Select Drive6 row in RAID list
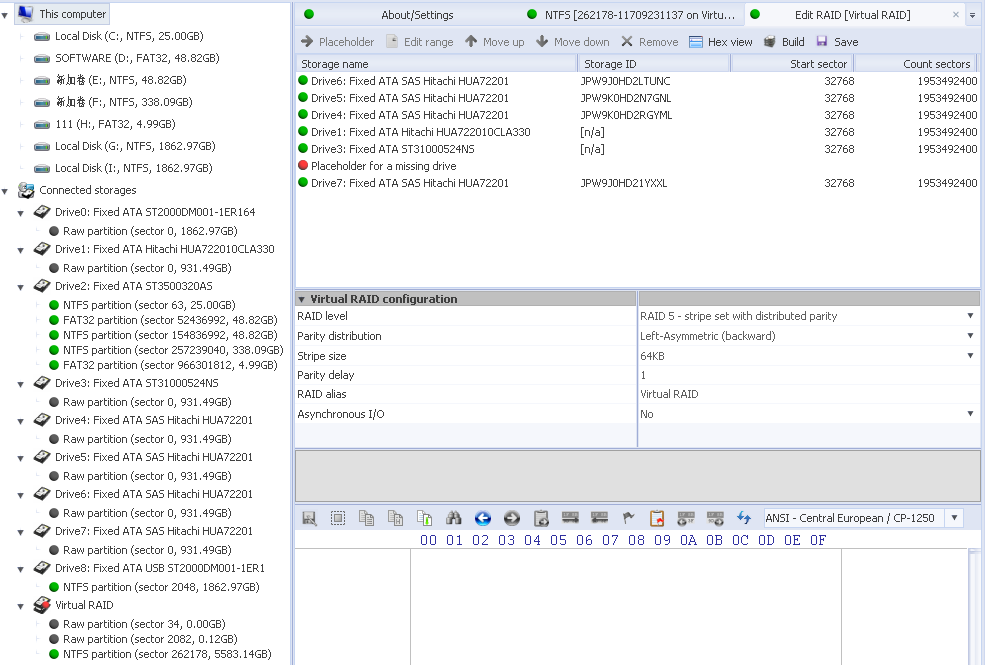Image resolution: width=985 pixels, height=665 pixels. pos(638,81)
